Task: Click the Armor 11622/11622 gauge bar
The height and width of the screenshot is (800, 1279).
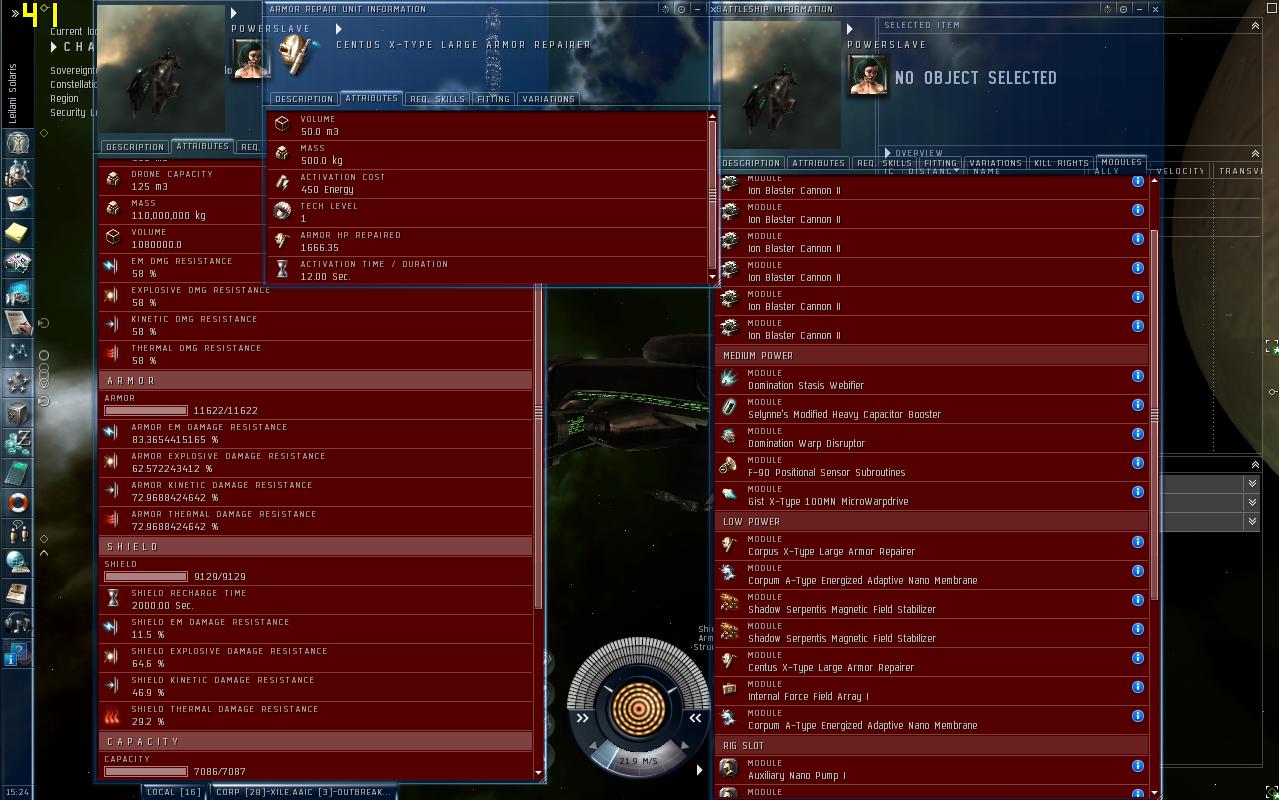Action: (146, 410)
